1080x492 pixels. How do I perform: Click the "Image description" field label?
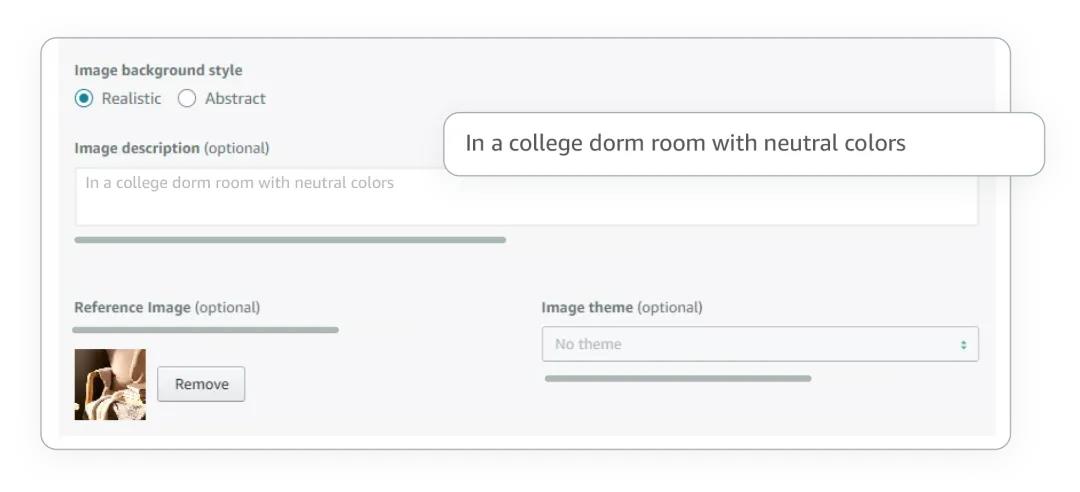tap(137, 148)
